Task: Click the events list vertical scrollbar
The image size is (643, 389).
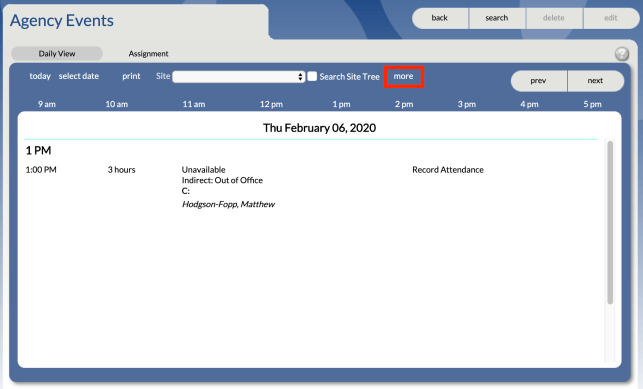Action: tap(610, 222)
